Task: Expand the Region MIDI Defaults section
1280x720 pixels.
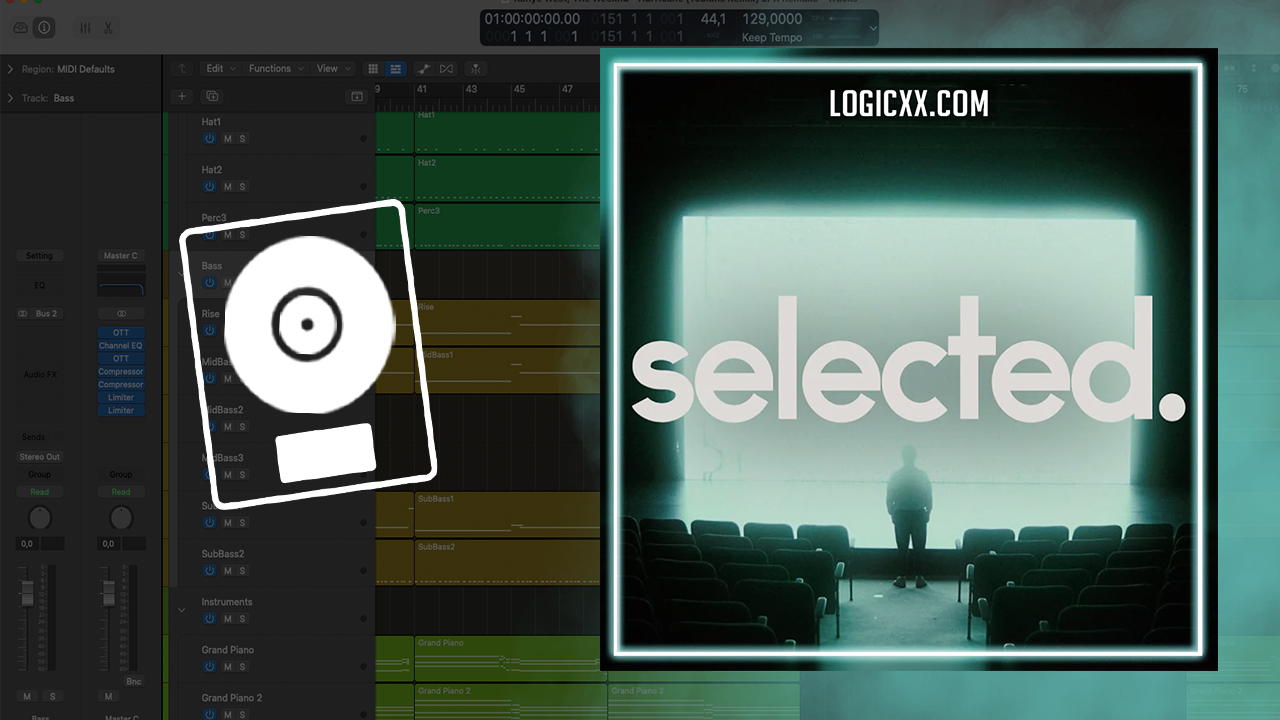Action: pos(11,69)
